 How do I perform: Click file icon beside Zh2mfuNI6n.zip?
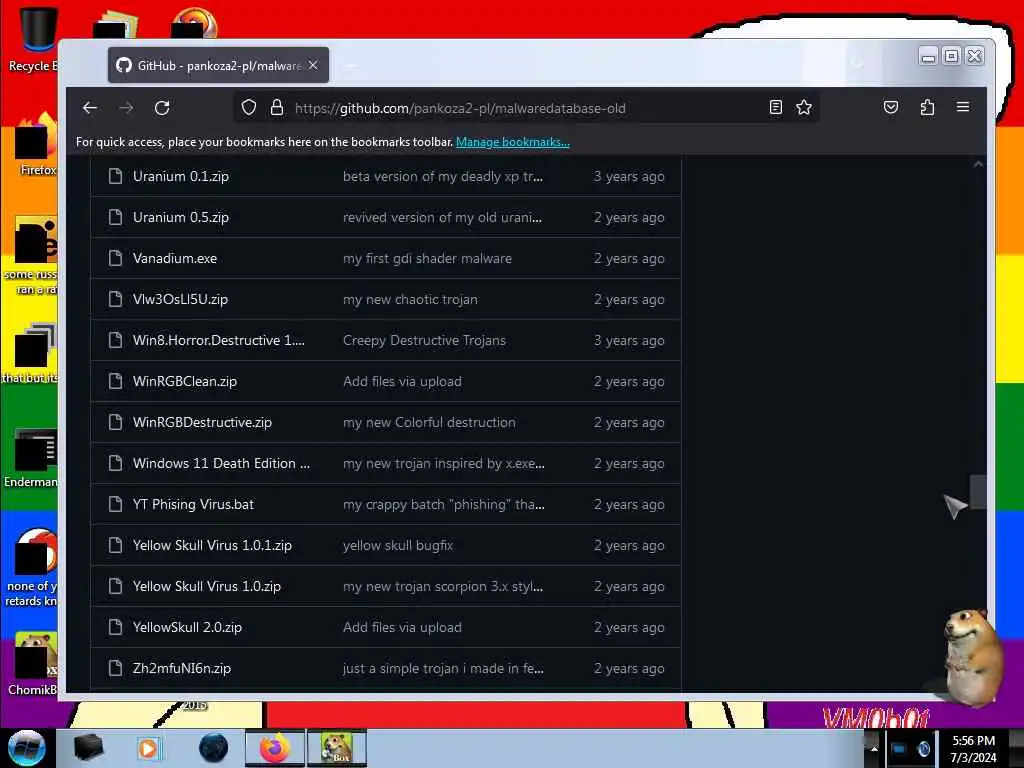coord(116,669)
